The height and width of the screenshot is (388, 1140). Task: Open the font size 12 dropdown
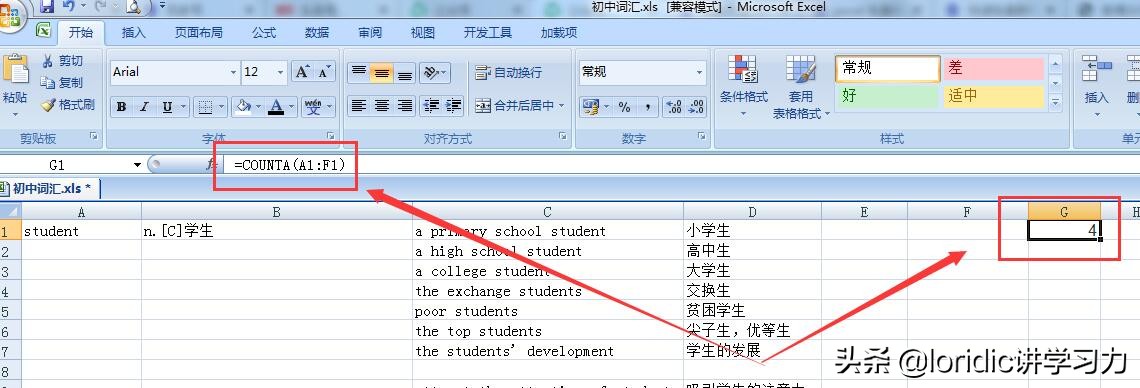click(x=281, y=72)
